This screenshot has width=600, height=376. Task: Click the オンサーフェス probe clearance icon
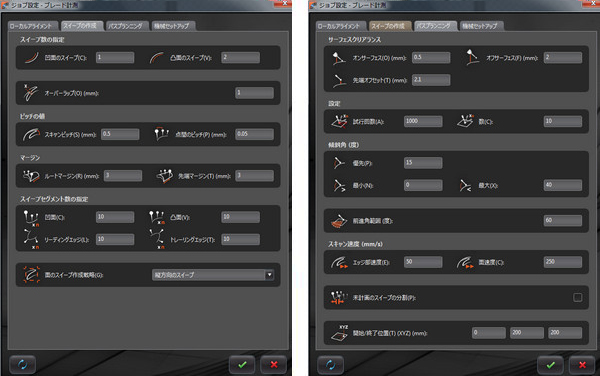click(x=339, y=58)
